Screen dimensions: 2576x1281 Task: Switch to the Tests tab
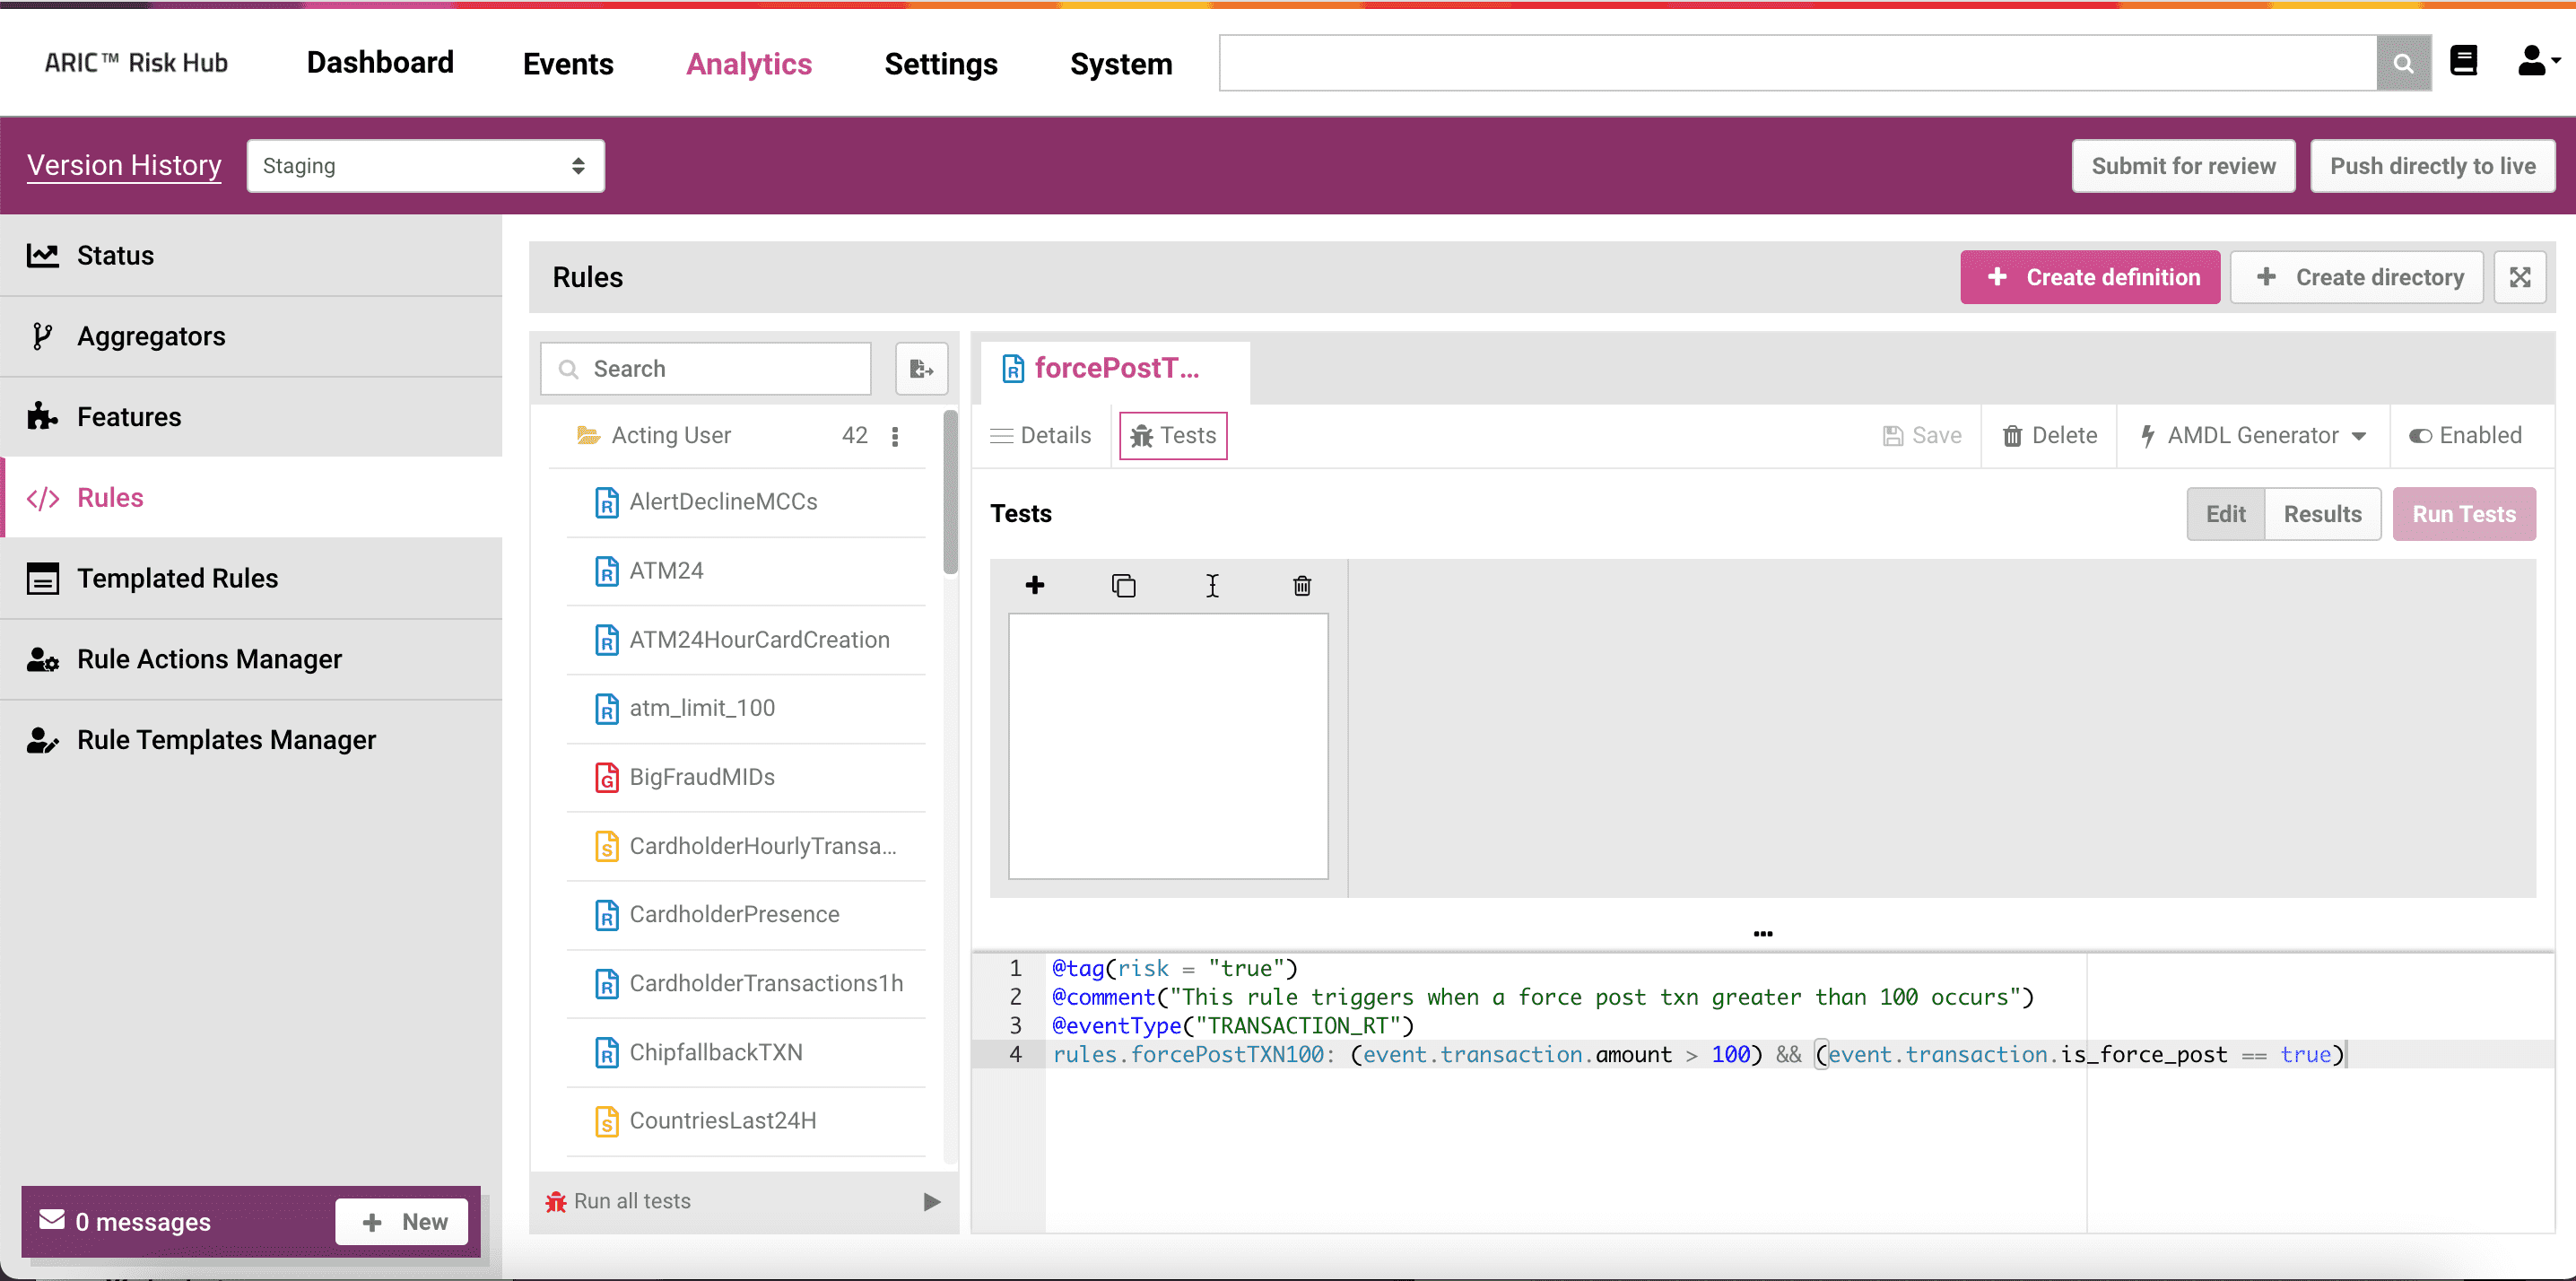click(x=1173, y=436)
